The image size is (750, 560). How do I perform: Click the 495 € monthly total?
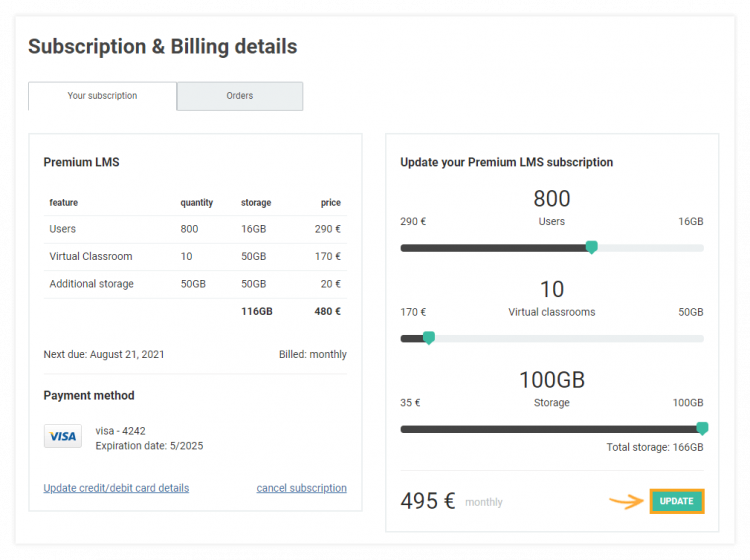[x=428, y=501]
